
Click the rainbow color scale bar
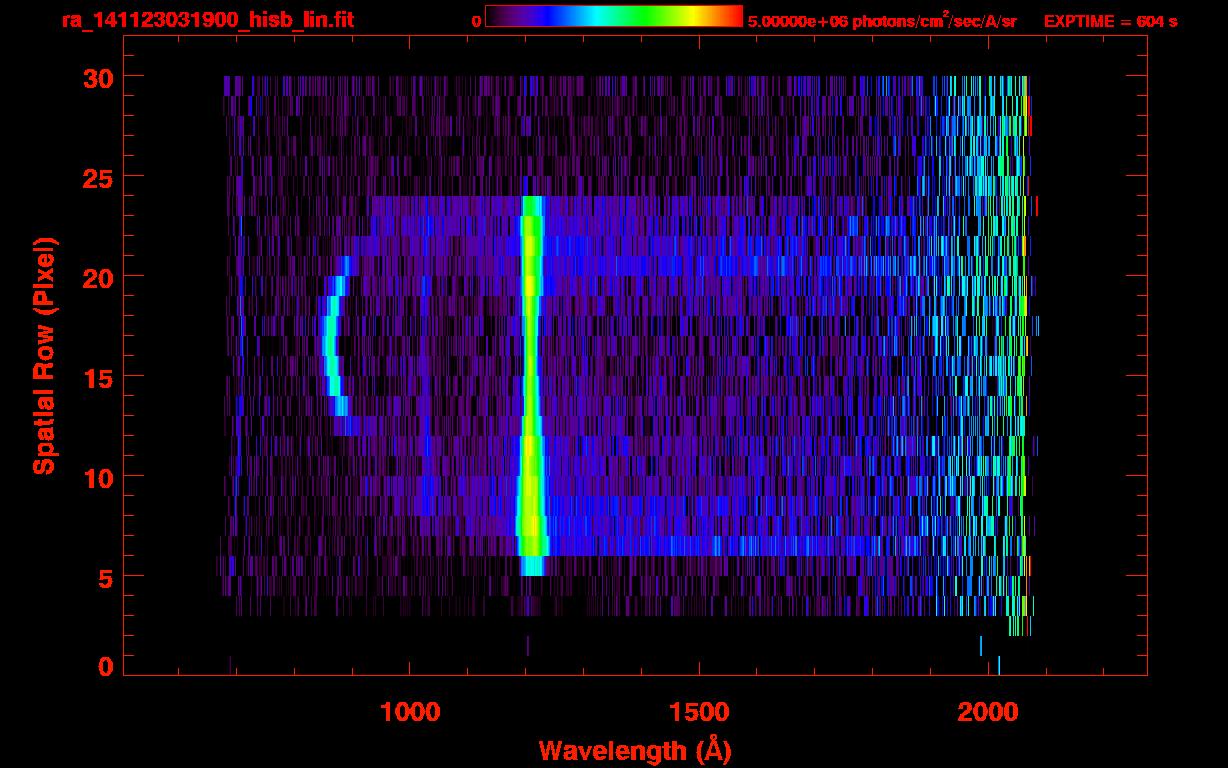(614, 16)
